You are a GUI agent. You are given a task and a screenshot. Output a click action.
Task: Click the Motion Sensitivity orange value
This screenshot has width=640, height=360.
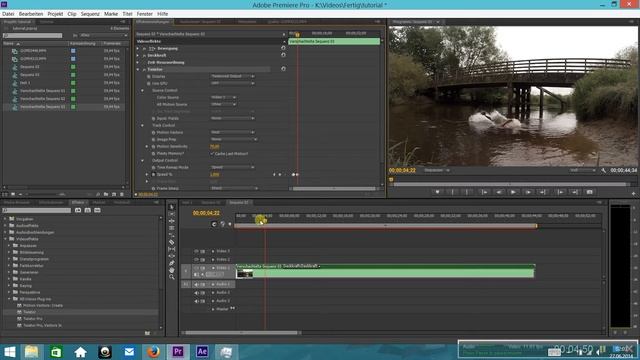pos(215,147)
